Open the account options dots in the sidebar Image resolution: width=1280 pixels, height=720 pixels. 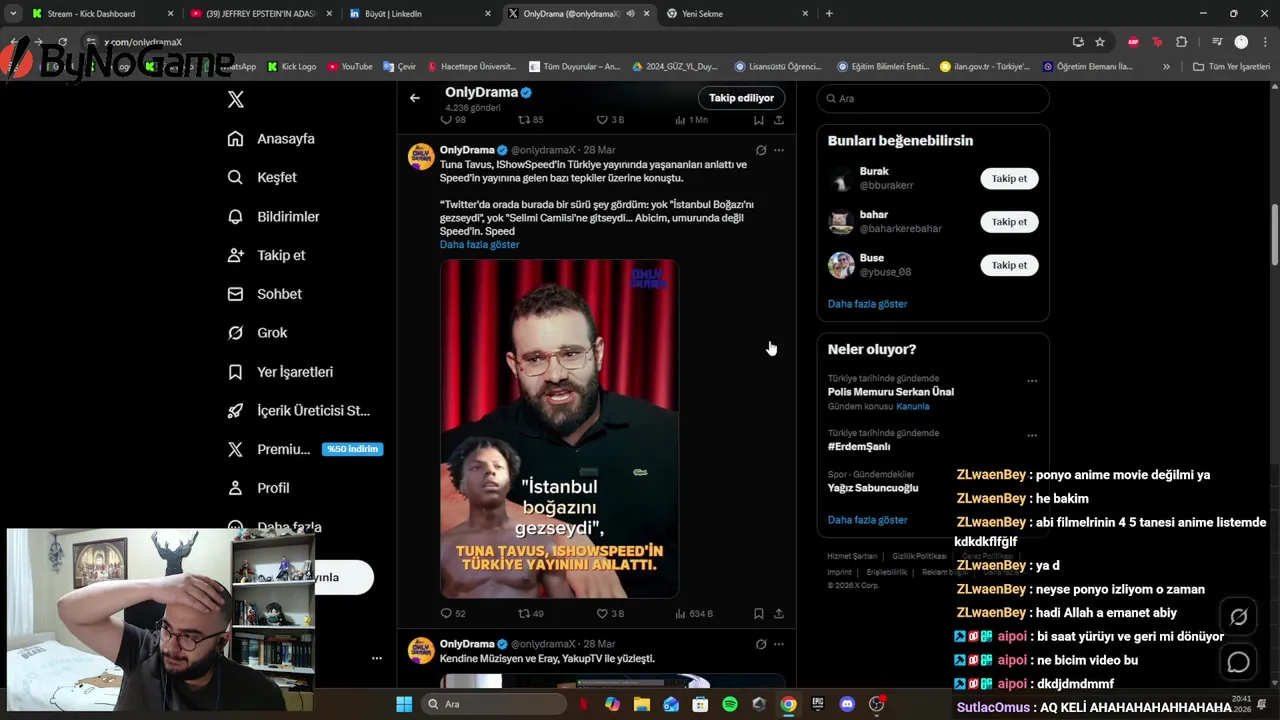pos(377,658)
